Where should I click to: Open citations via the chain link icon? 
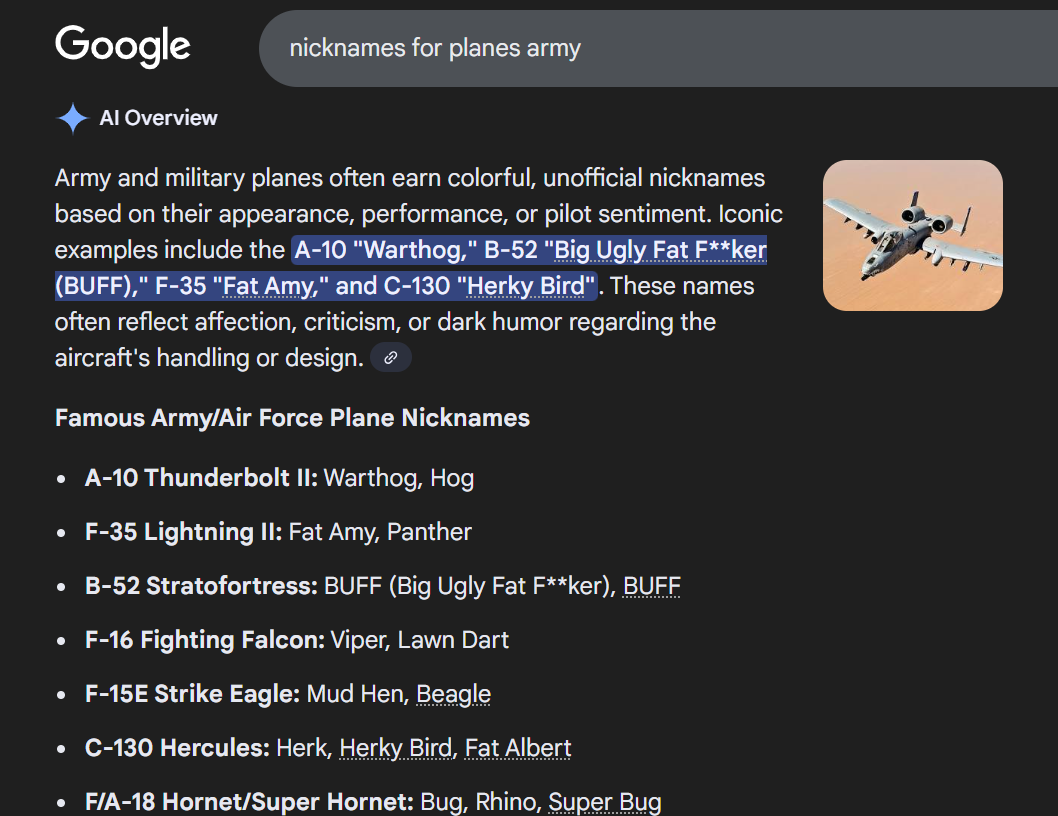coord(390,357)
